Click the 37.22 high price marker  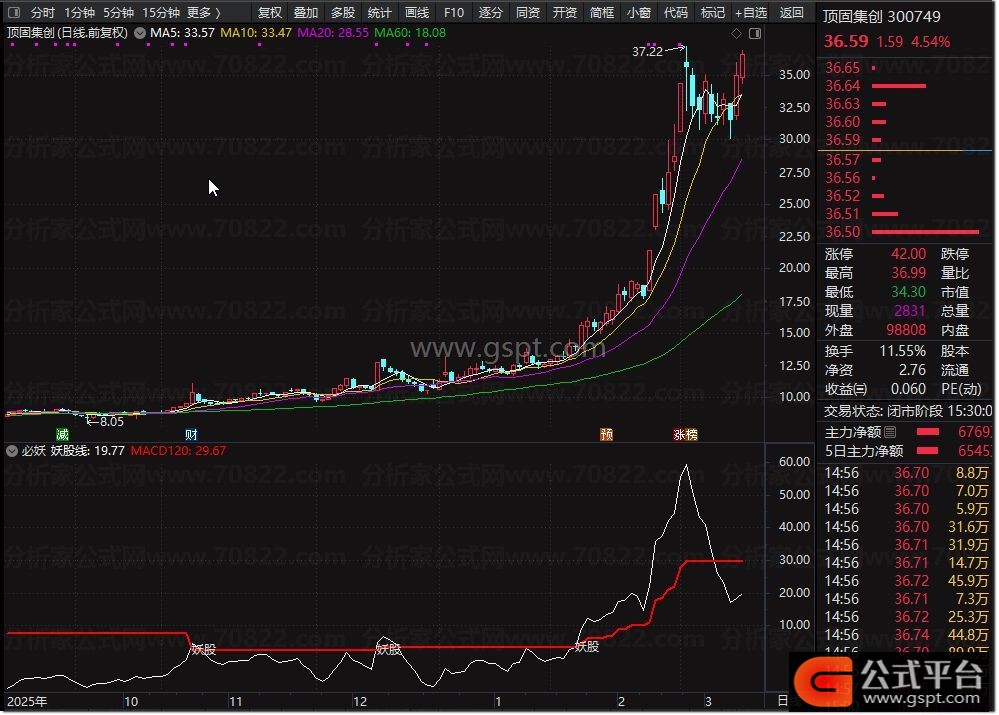[648, 51]
